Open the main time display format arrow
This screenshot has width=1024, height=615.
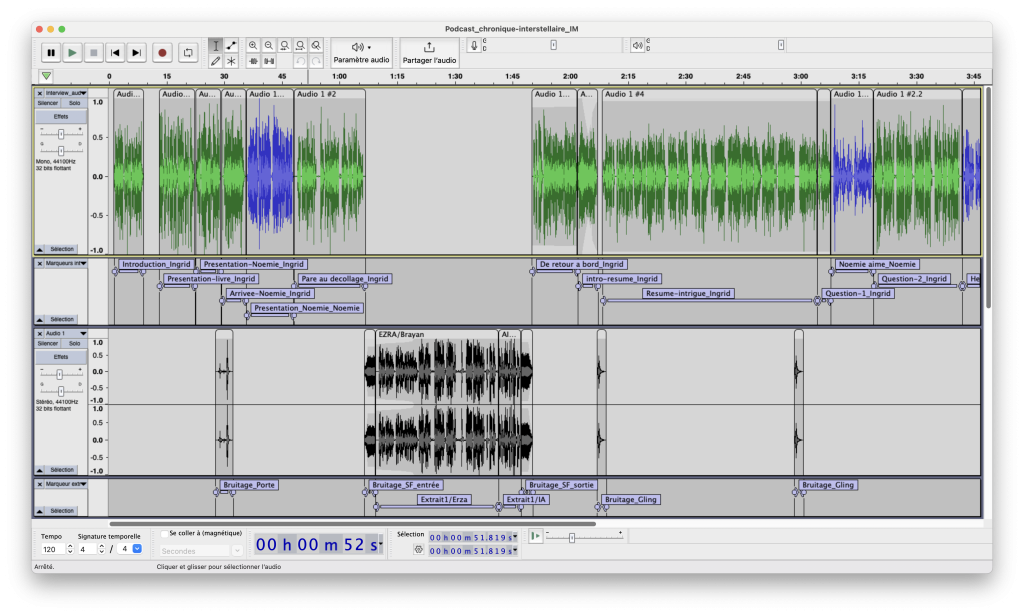click(381, 544)
